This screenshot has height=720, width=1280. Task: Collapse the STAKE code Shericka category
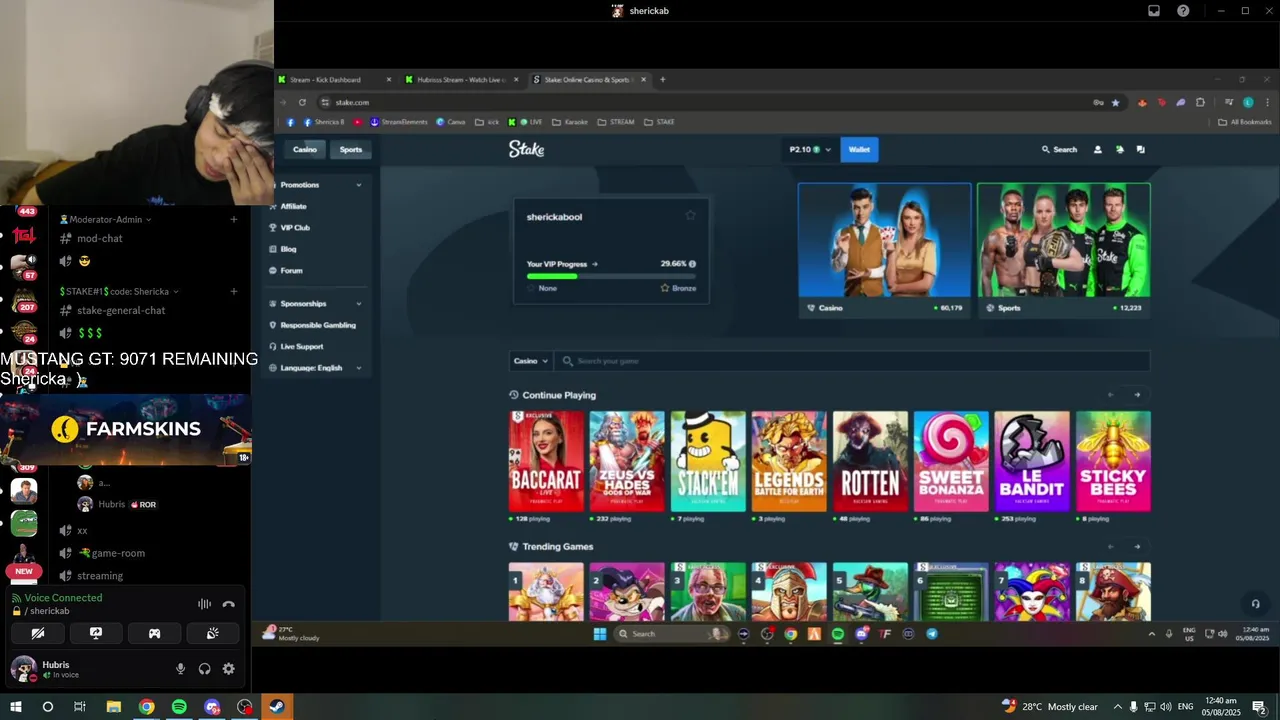(x=119, y=291)
